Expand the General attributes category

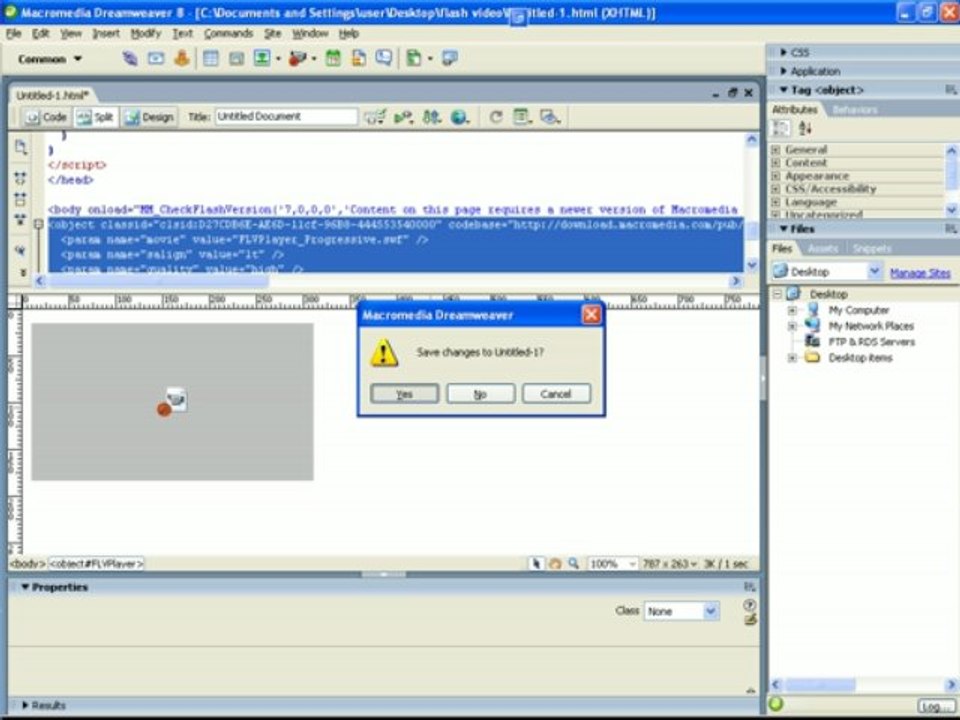776,149
